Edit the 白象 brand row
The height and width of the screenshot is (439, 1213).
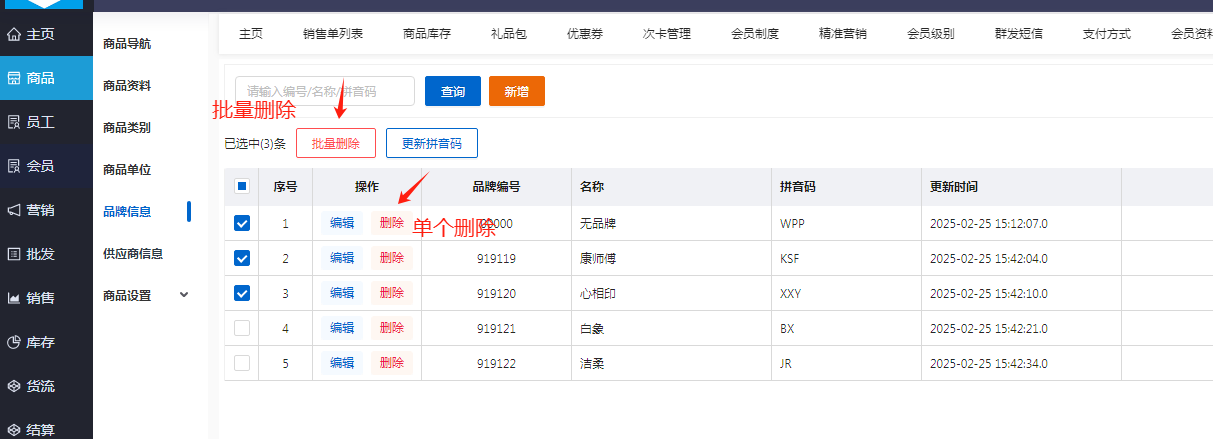pyautogui.click(x=342, y=328)
